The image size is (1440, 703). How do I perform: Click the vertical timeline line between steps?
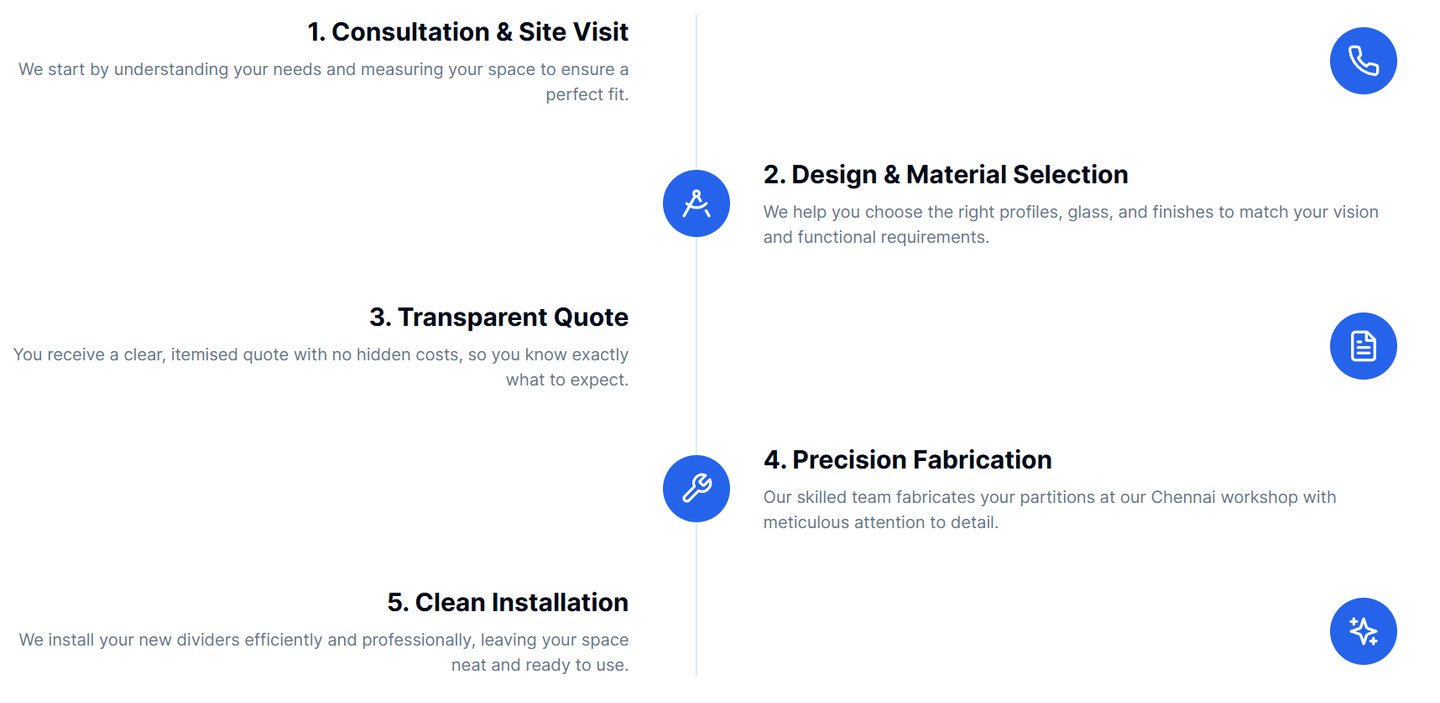[696, 347]
